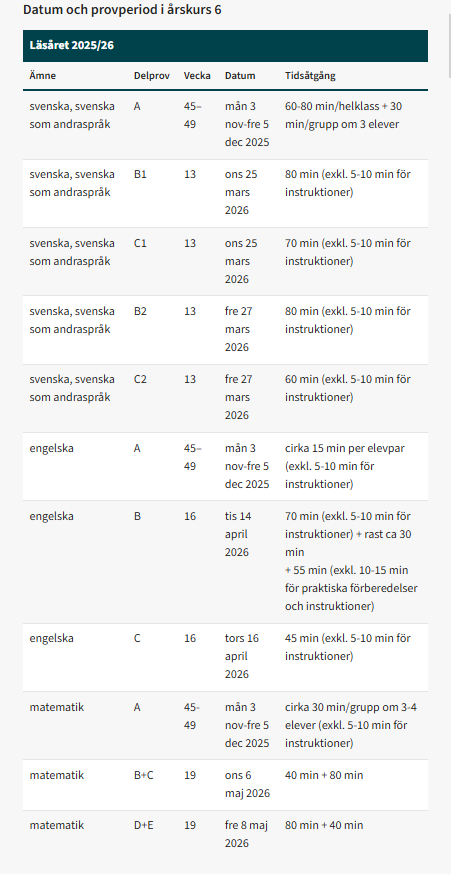
Task: Click the 'Datum och provperiod i årskurs 6' heading
Action: [122, 10]
